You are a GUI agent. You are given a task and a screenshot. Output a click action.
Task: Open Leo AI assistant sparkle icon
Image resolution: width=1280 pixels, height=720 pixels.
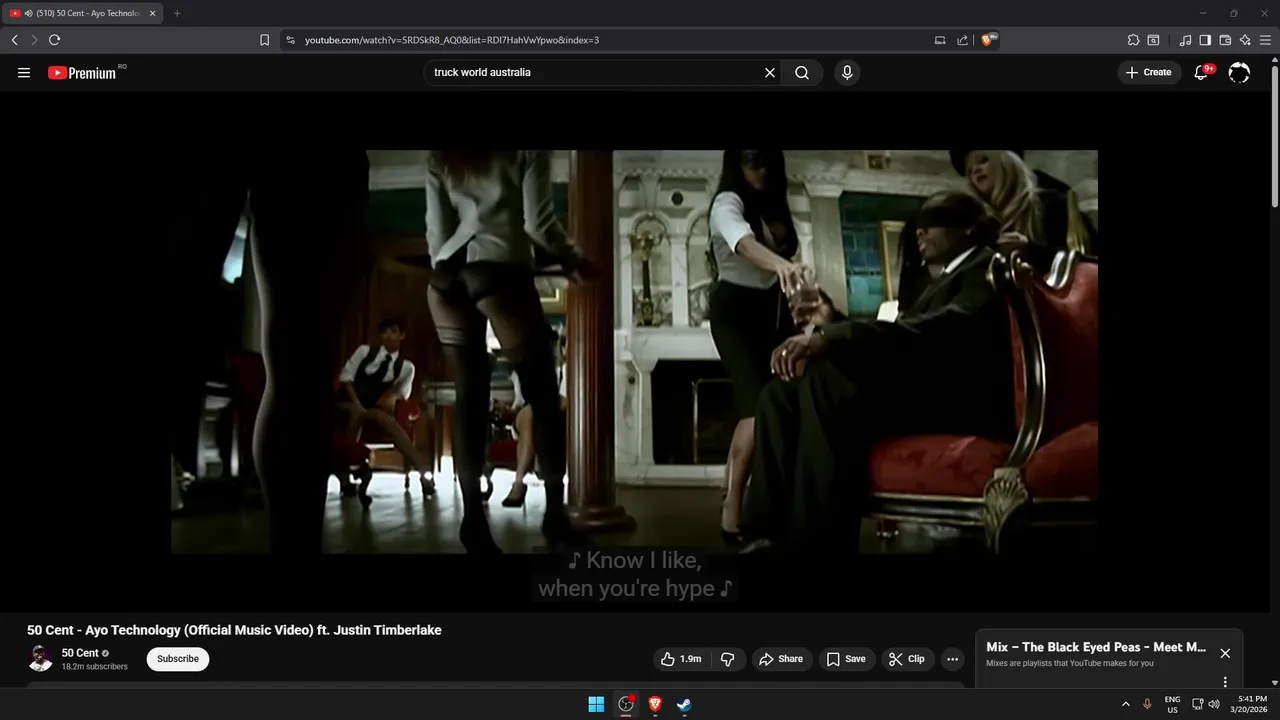[1245, 40]
